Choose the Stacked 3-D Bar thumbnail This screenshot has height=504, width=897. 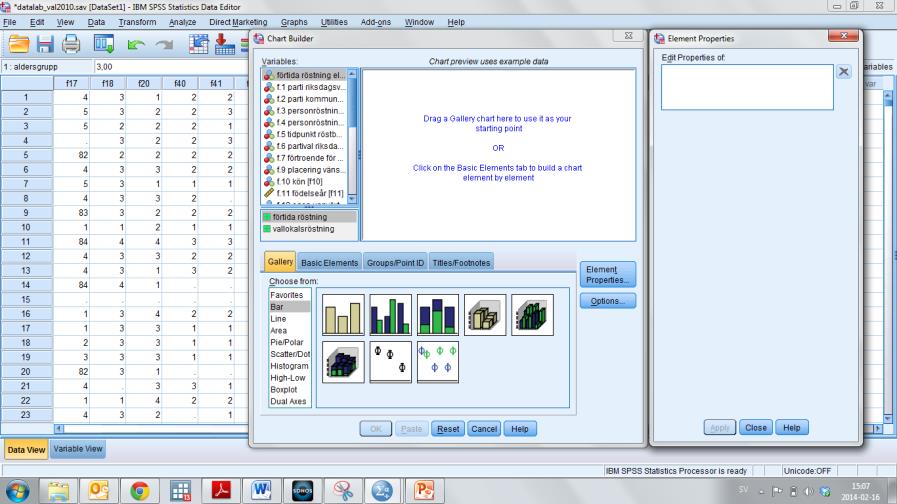click(x=343, y=362)
